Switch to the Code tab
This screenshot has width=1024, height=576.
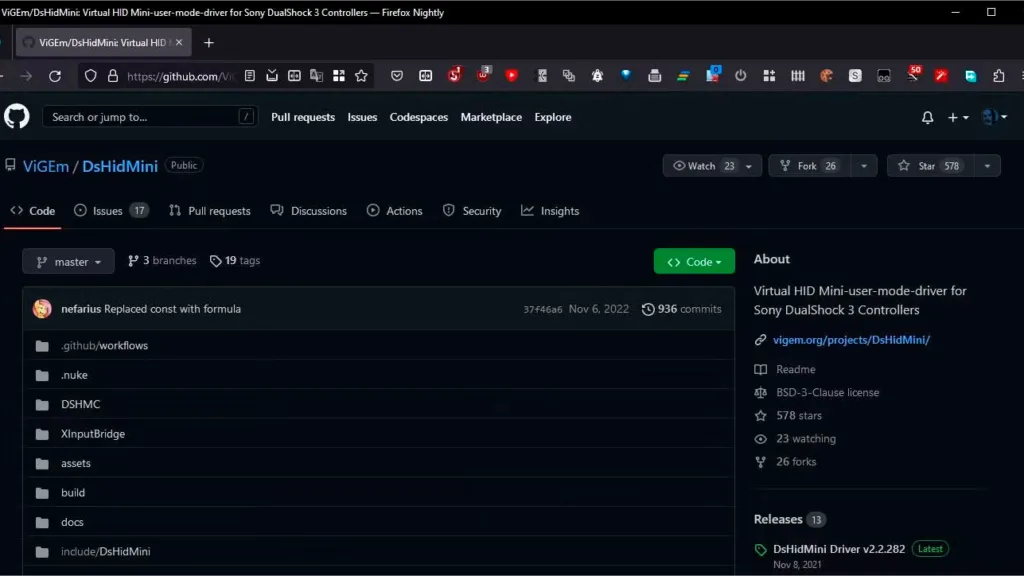point(33,211)
